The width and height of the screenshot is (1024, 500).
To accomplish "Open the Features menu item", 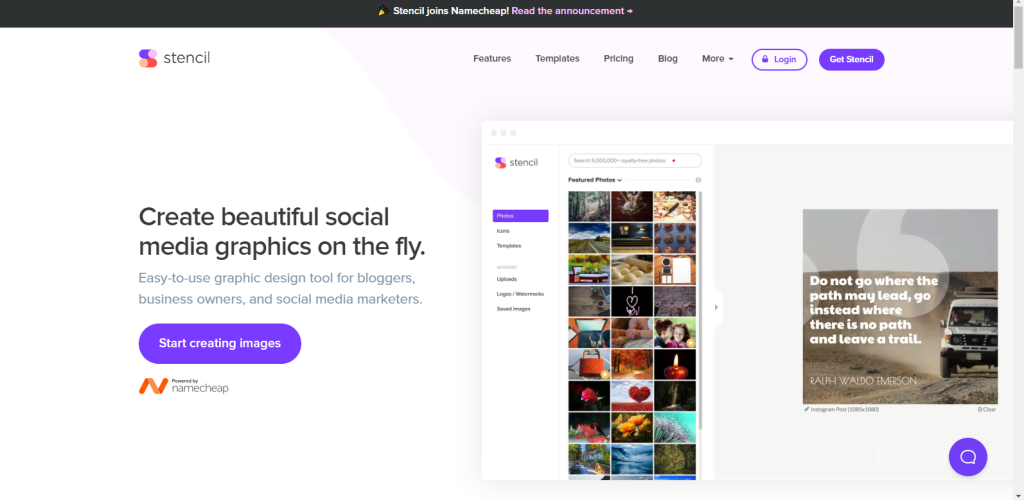I will click(x=492, y=59).
